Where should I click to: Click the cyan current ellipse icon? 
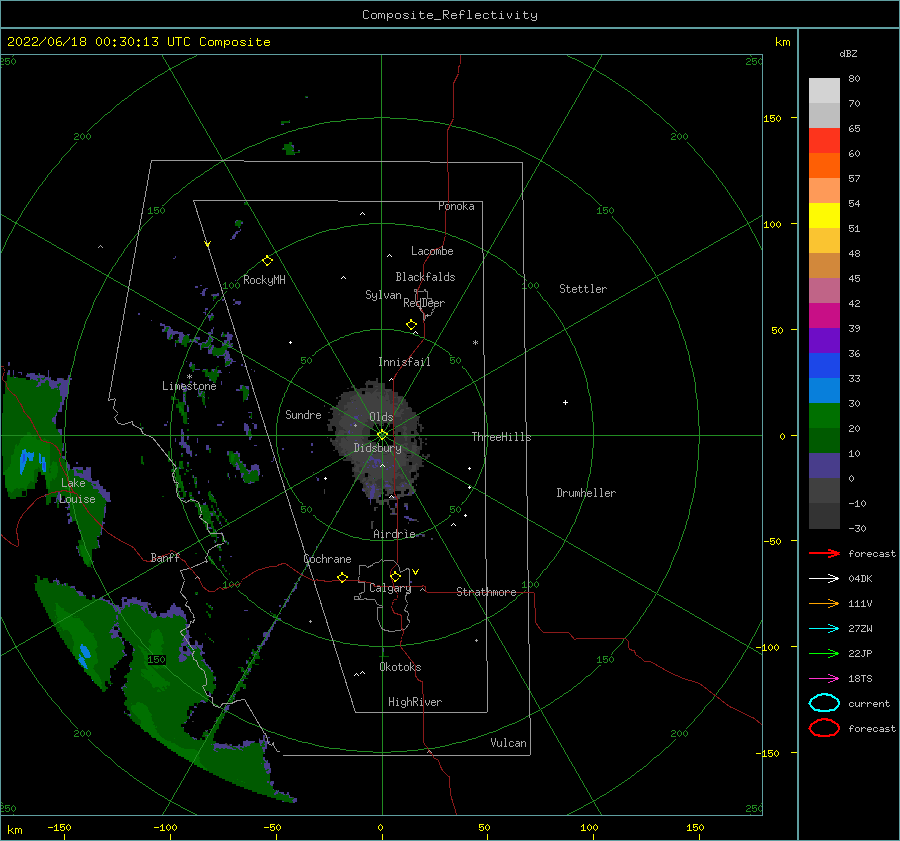tap(824, 703)
